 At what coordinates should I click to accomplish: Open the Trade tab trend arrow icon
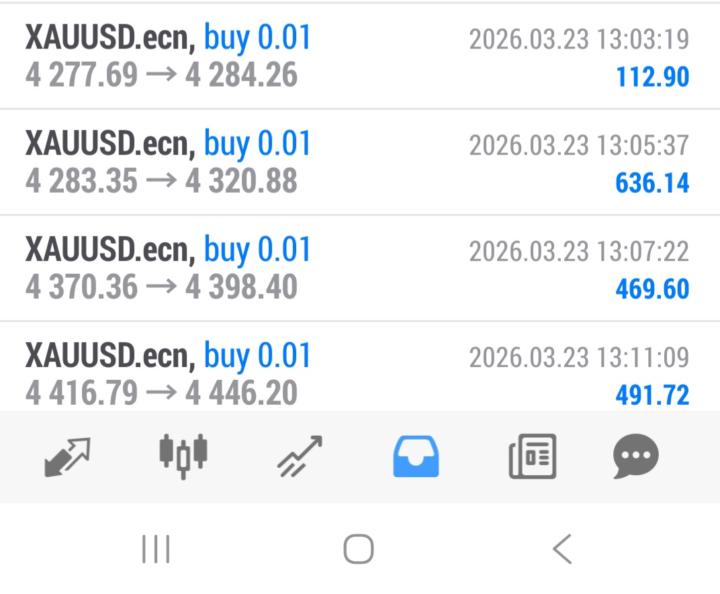coord(300,456)
